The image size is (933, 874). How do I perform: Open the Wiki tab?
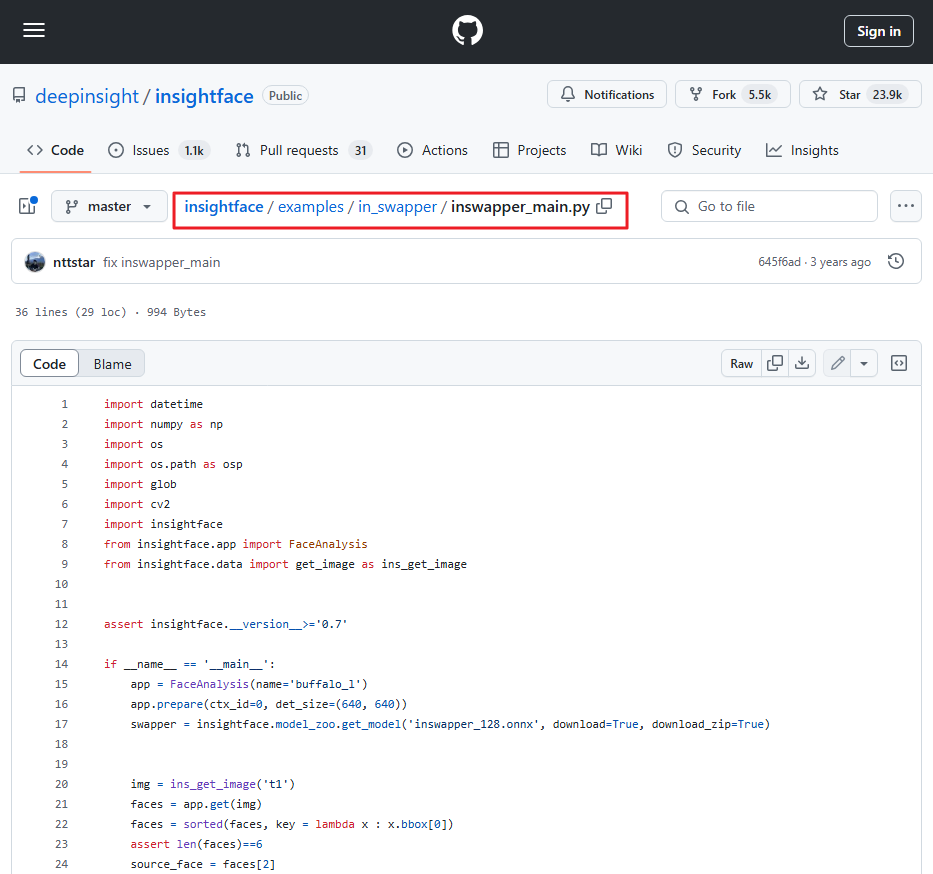point(616,151)
